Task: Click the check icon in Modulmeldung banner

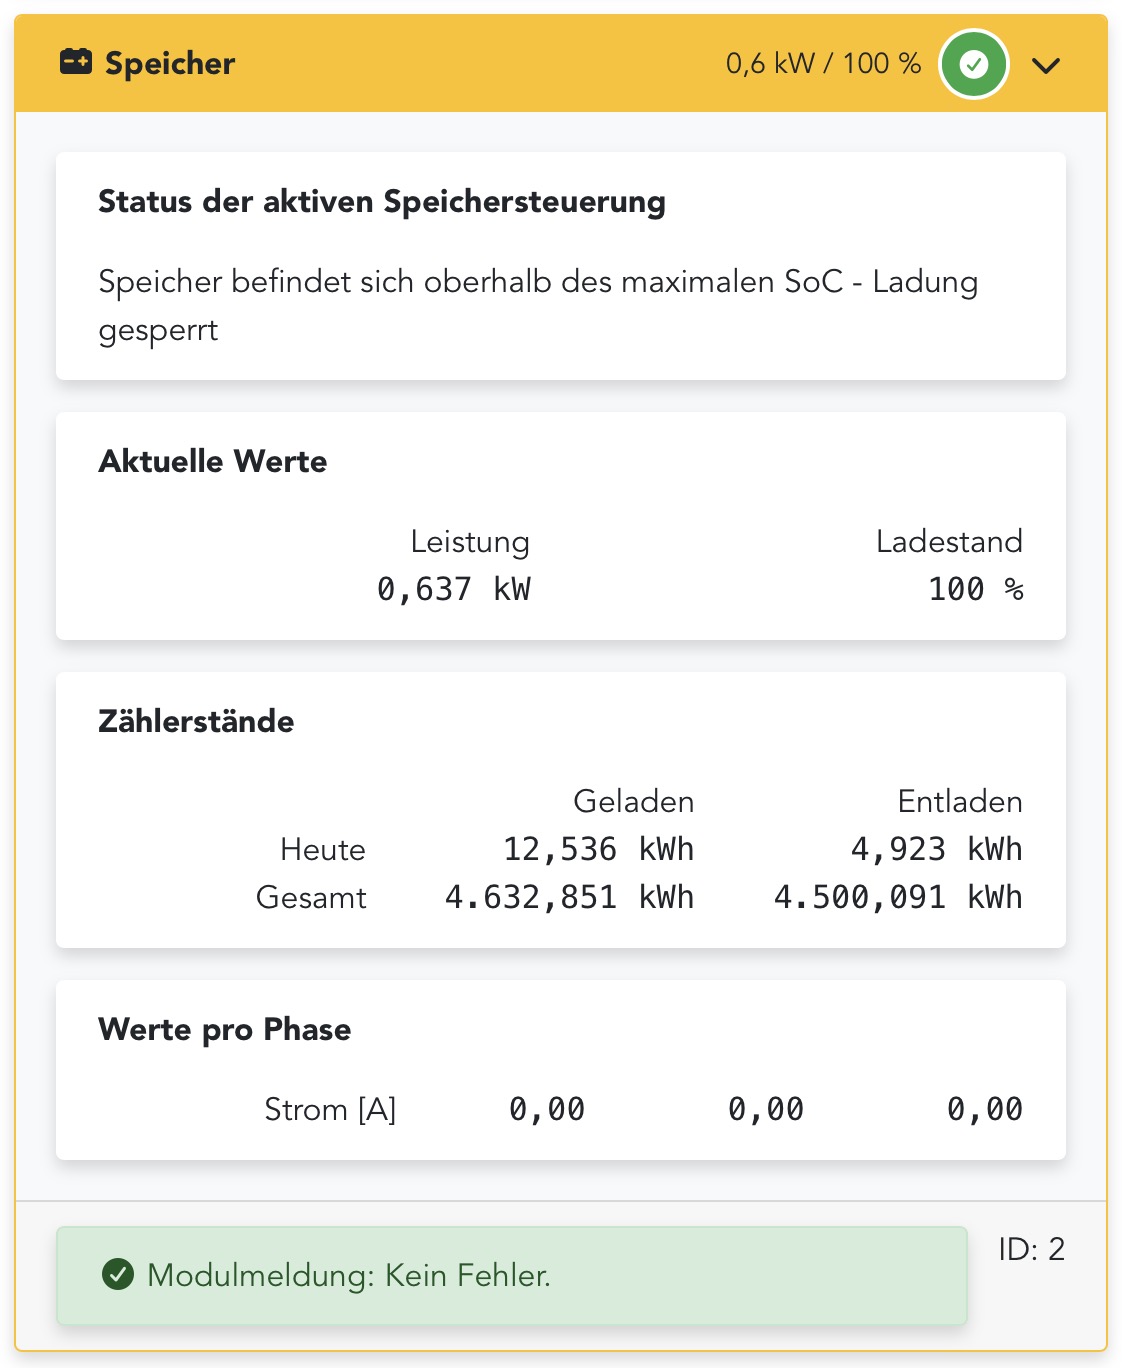Action: [x=118, y=1275]
